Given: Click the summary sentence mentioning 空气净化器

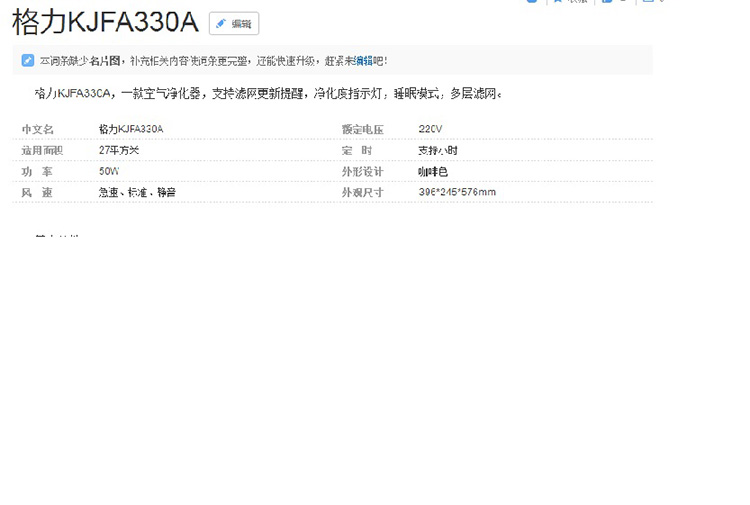Looking at the screenshot, I should tap(268, 93).
